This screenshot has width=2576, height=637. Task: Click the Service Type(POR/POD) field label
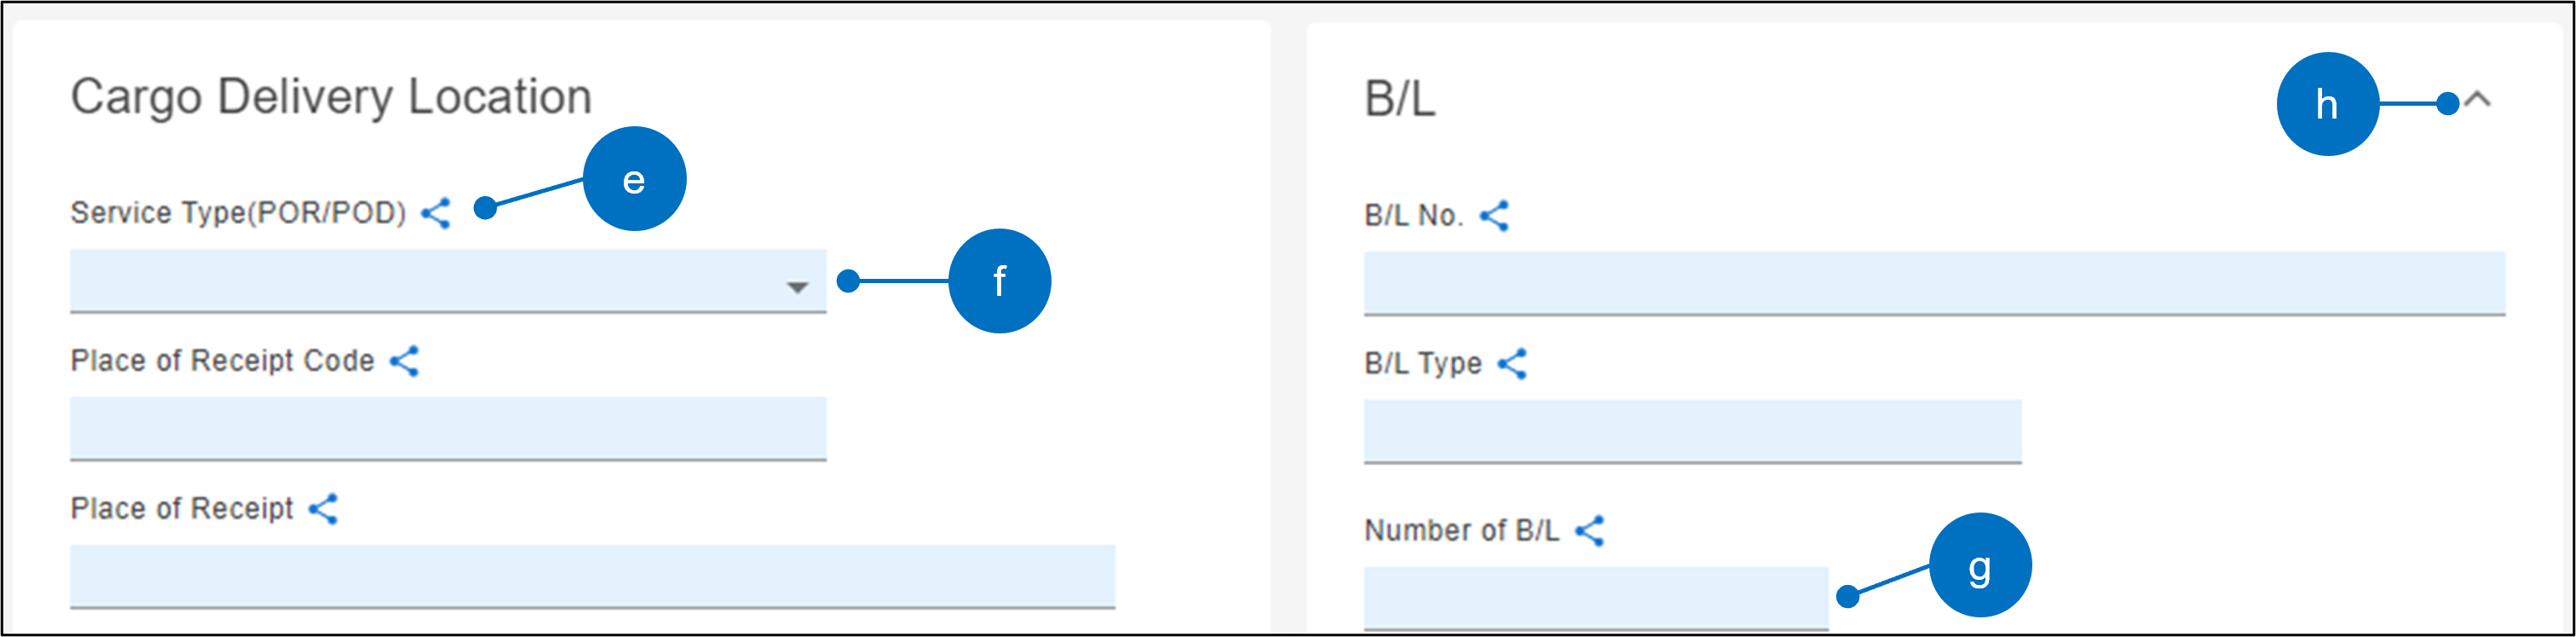[238, 213]
